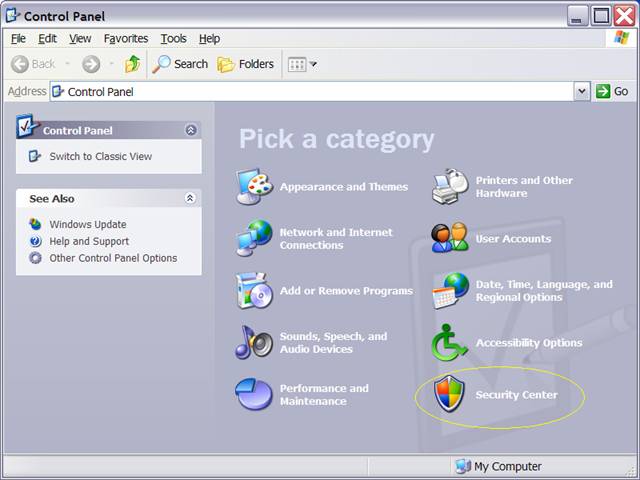Open the Views dropdown arrow
The width and height of the screenshot is (640, 480).
[313, 64]
